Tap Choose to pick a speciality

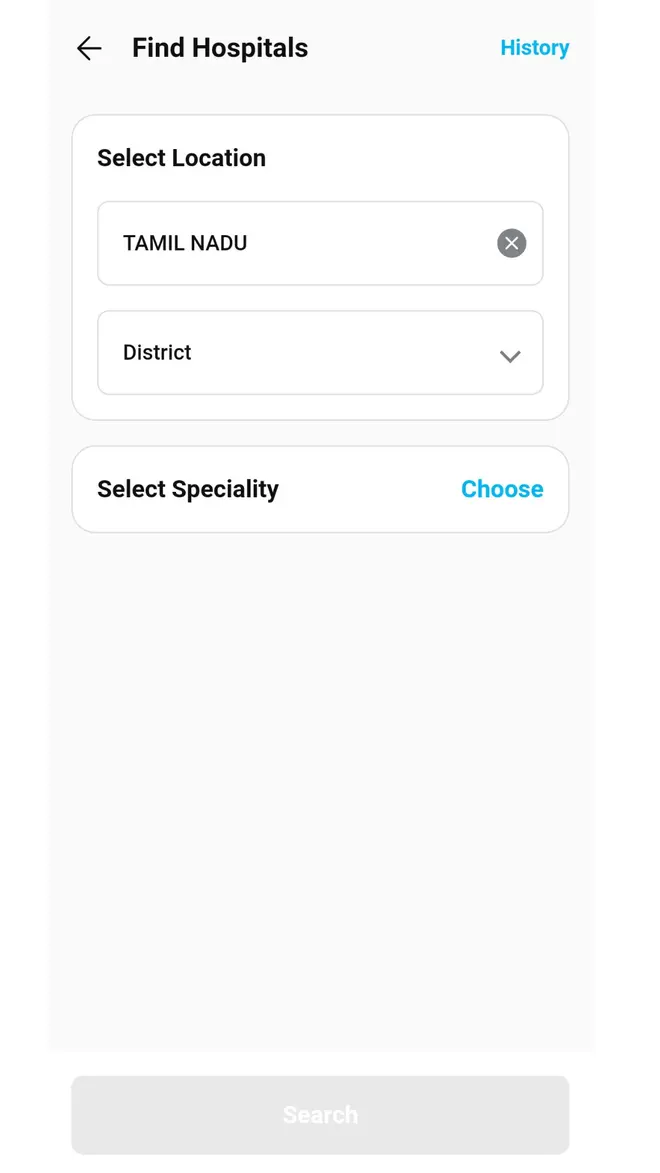point(502,489)
